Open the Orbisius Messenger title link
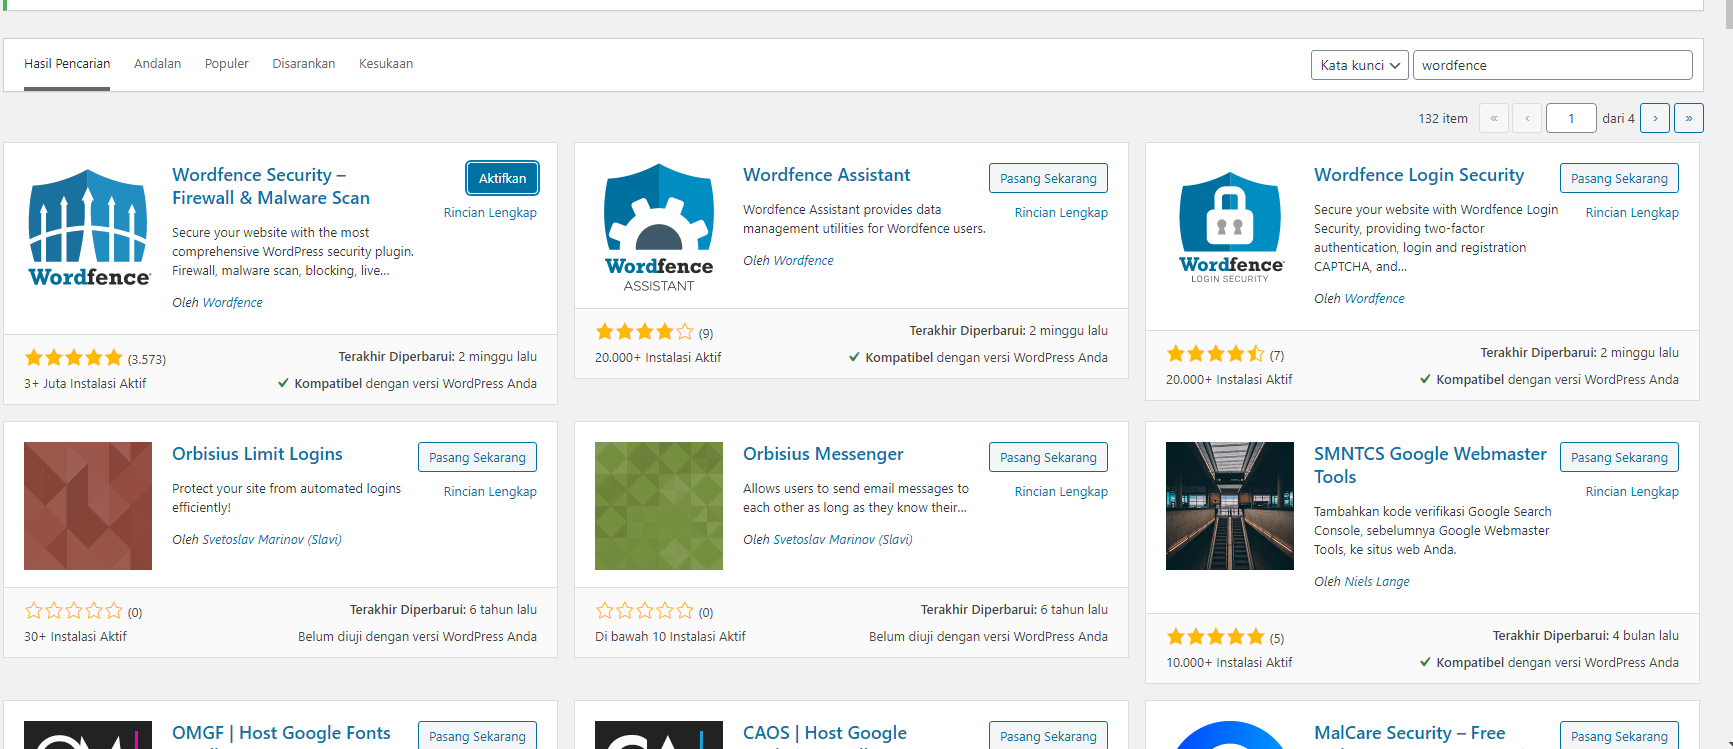This screenshot has width=1733, height=749. click(823, 454)
